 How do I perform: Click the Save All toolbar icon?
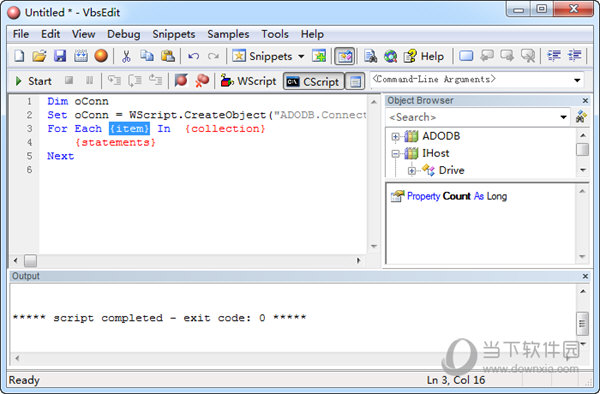pos(80,56)
